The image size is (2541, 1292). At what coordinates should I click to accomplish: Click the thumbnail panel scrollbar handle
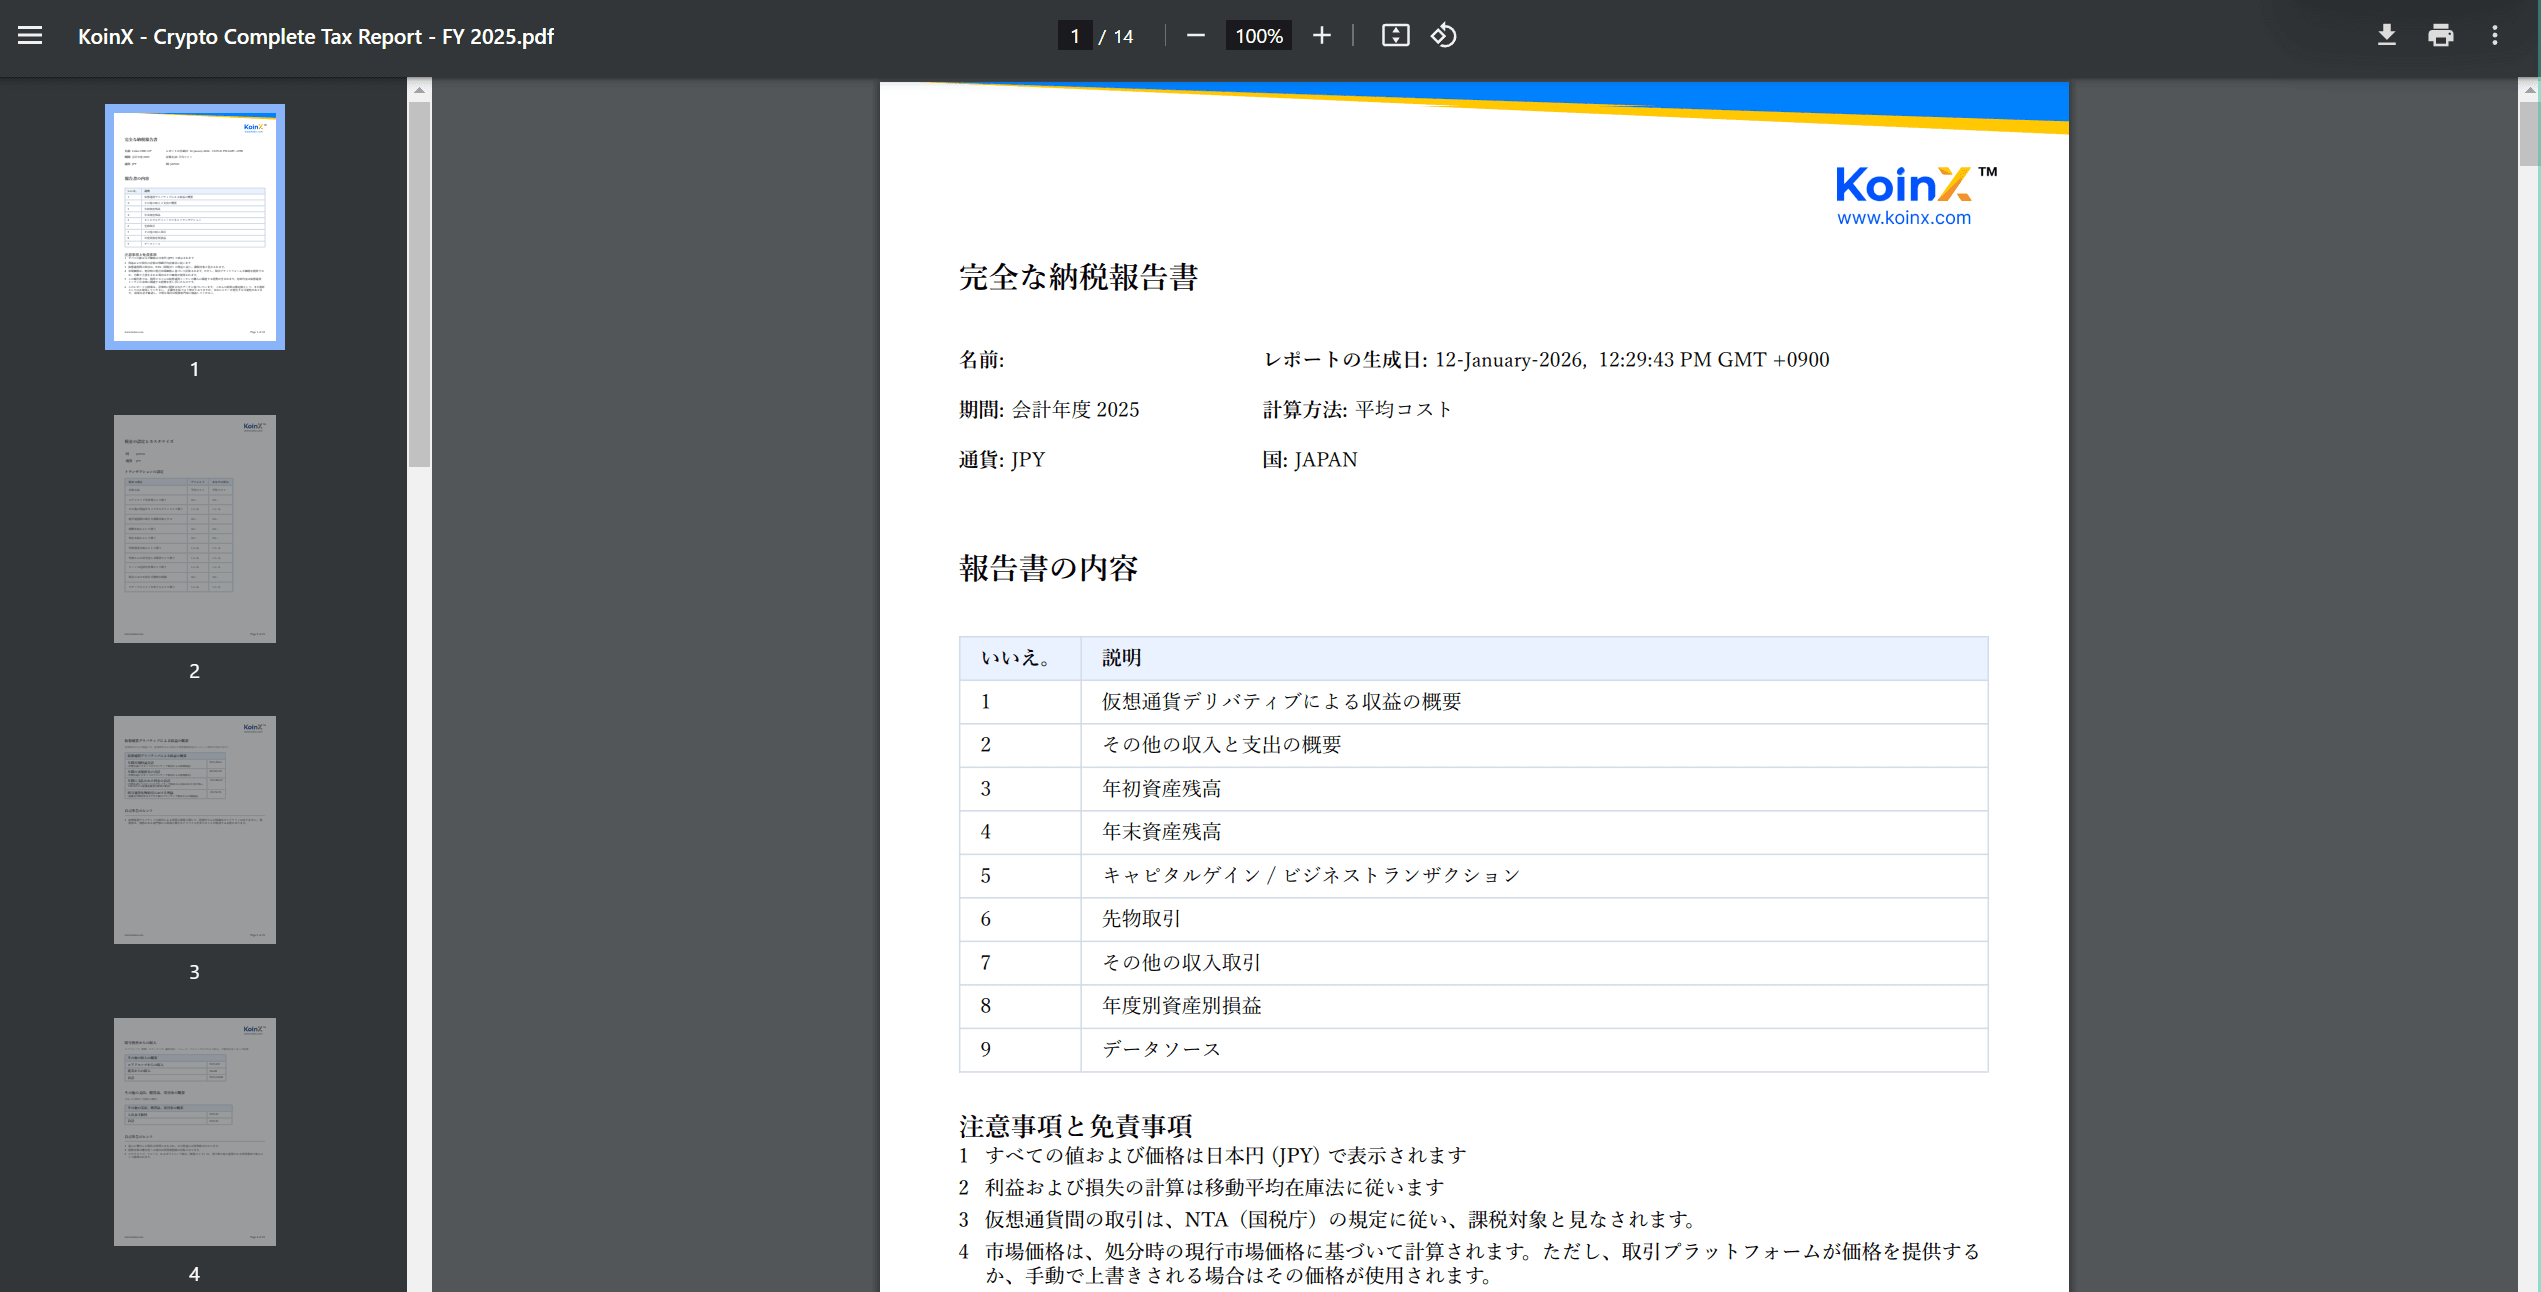419,285
